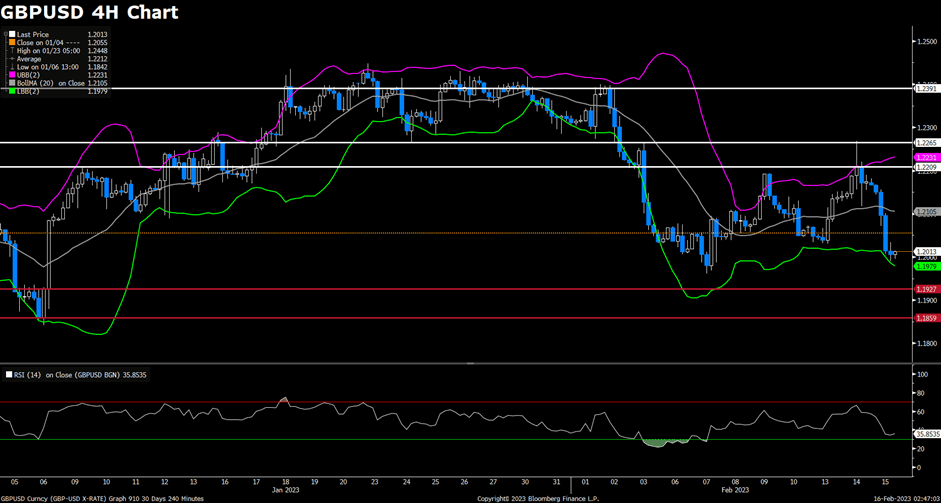Click the green 1.1979 lower band label
Screen dimensions: 941x503
point(925,267)
